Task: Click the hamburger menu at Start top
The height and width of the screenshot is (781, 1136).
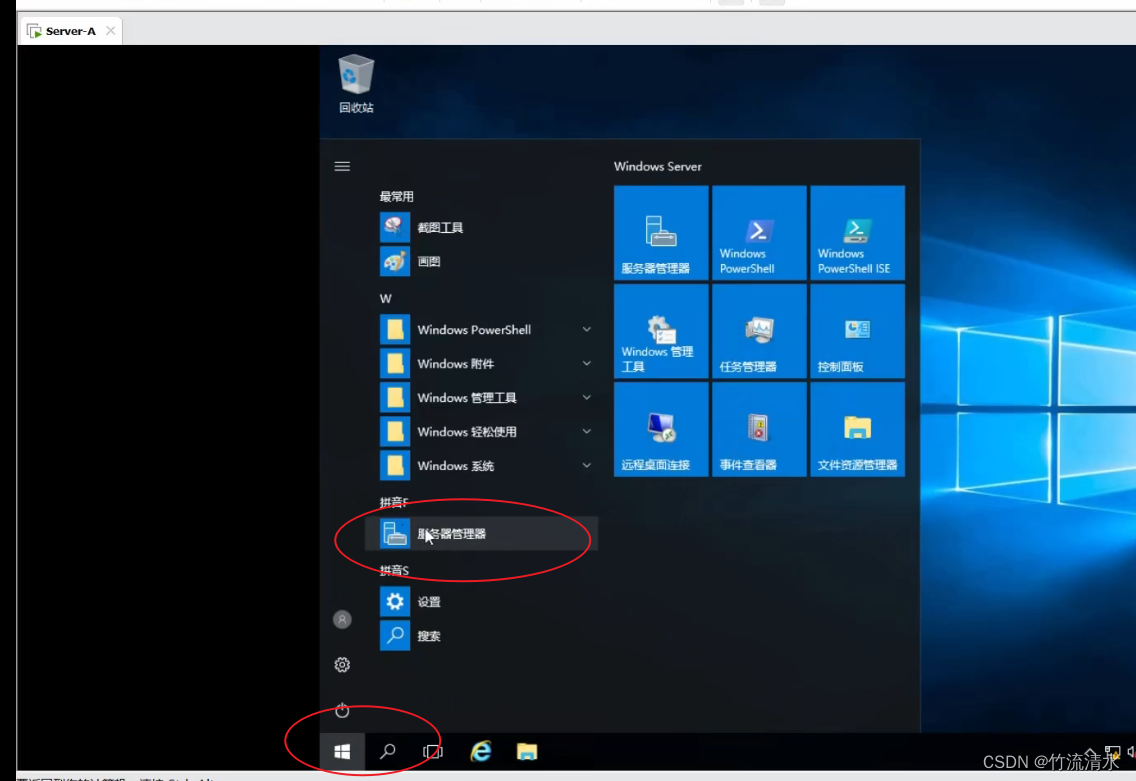Action: pyautogui.click(x=342, y=167)
